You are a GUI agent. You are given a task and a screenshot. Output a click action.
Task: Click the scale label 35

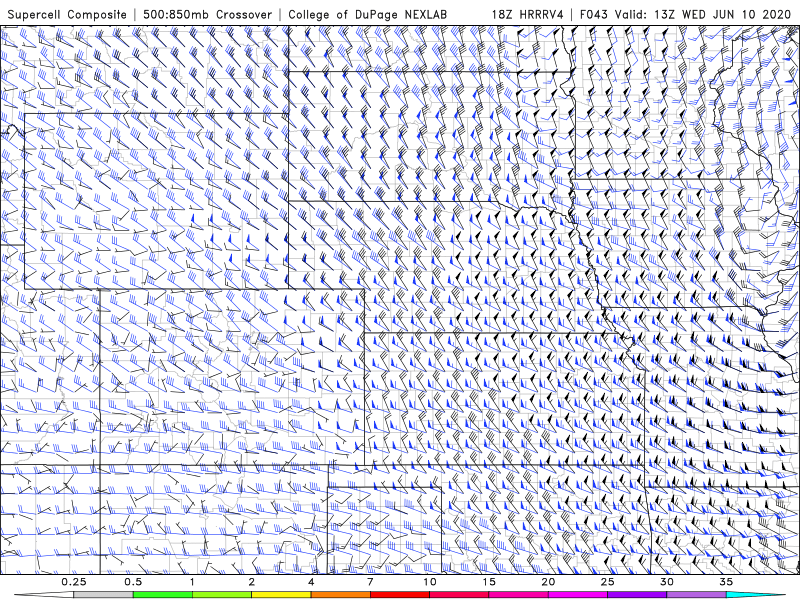727,582
